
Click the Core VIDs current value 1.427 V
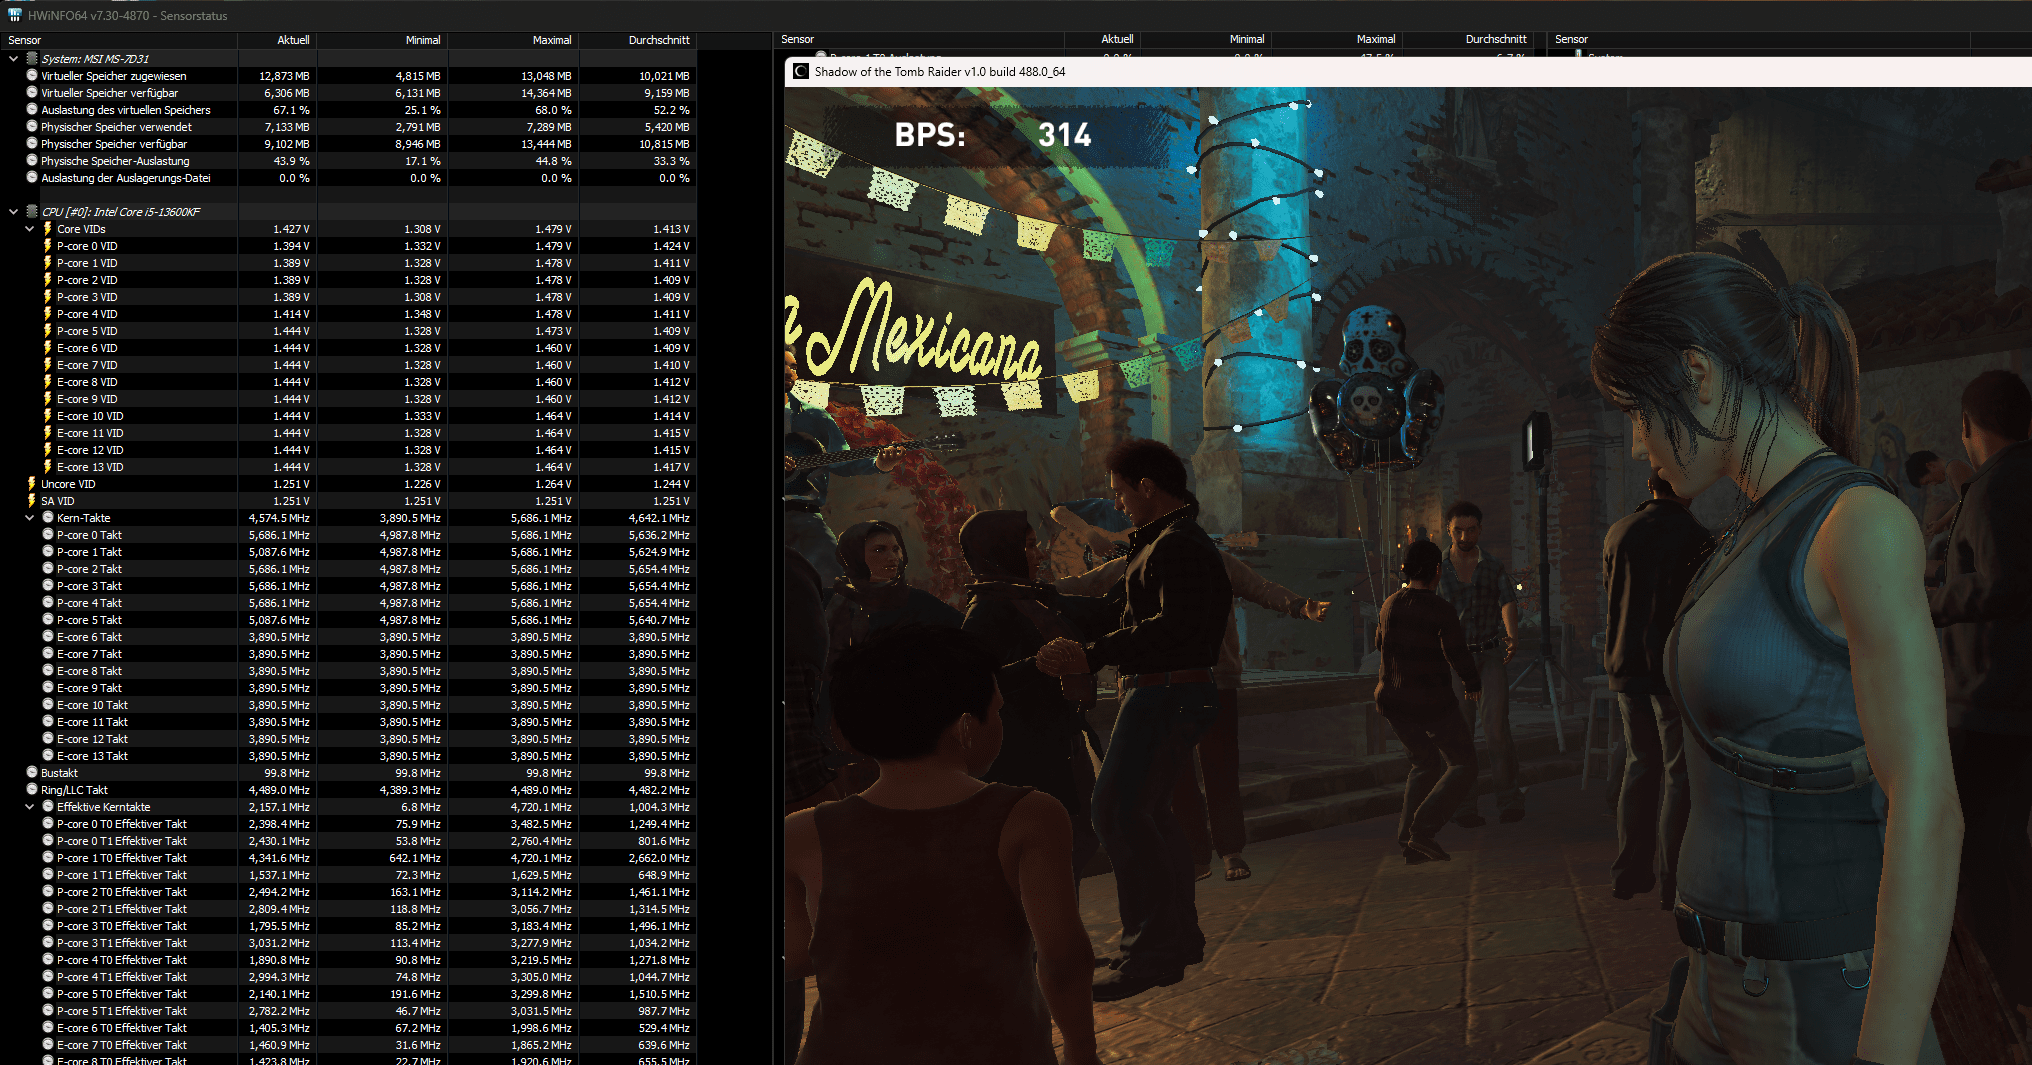click(291, 228)
